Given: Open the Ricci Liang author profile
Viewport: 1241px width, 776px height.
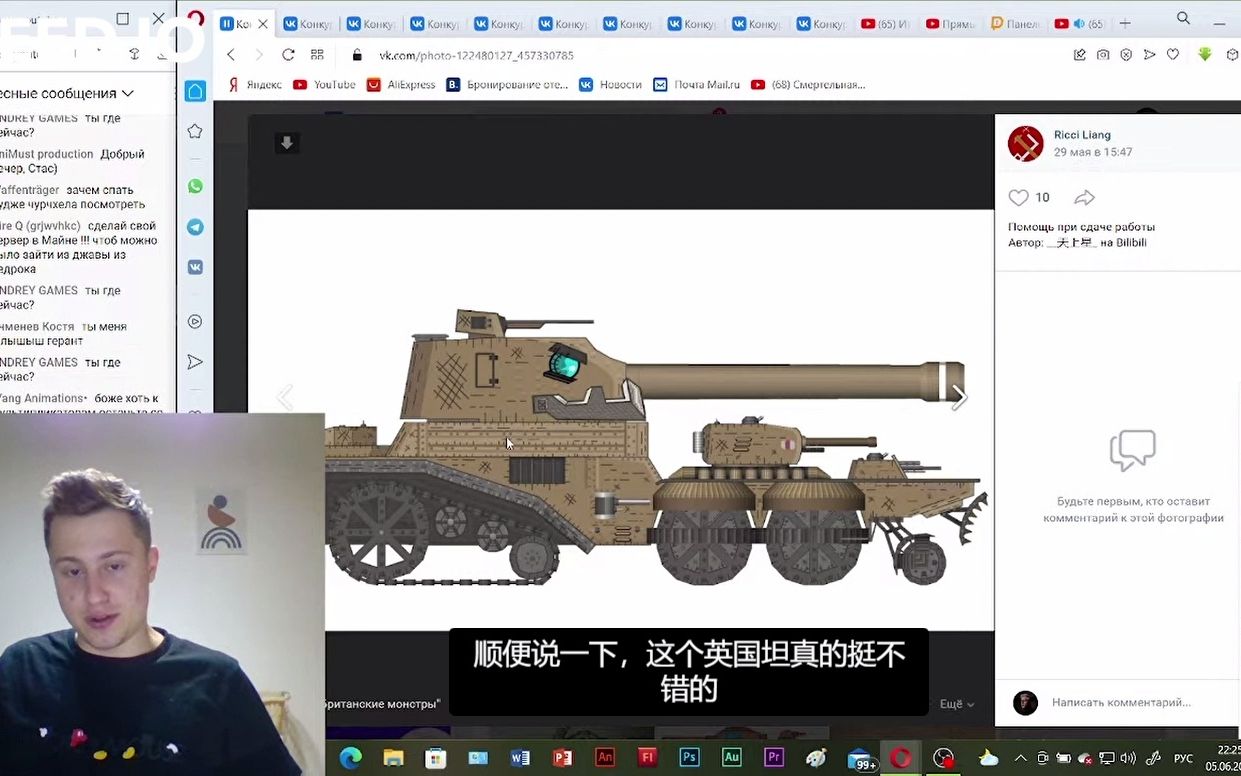Looking at the screenshot, I should point(1081,135).
